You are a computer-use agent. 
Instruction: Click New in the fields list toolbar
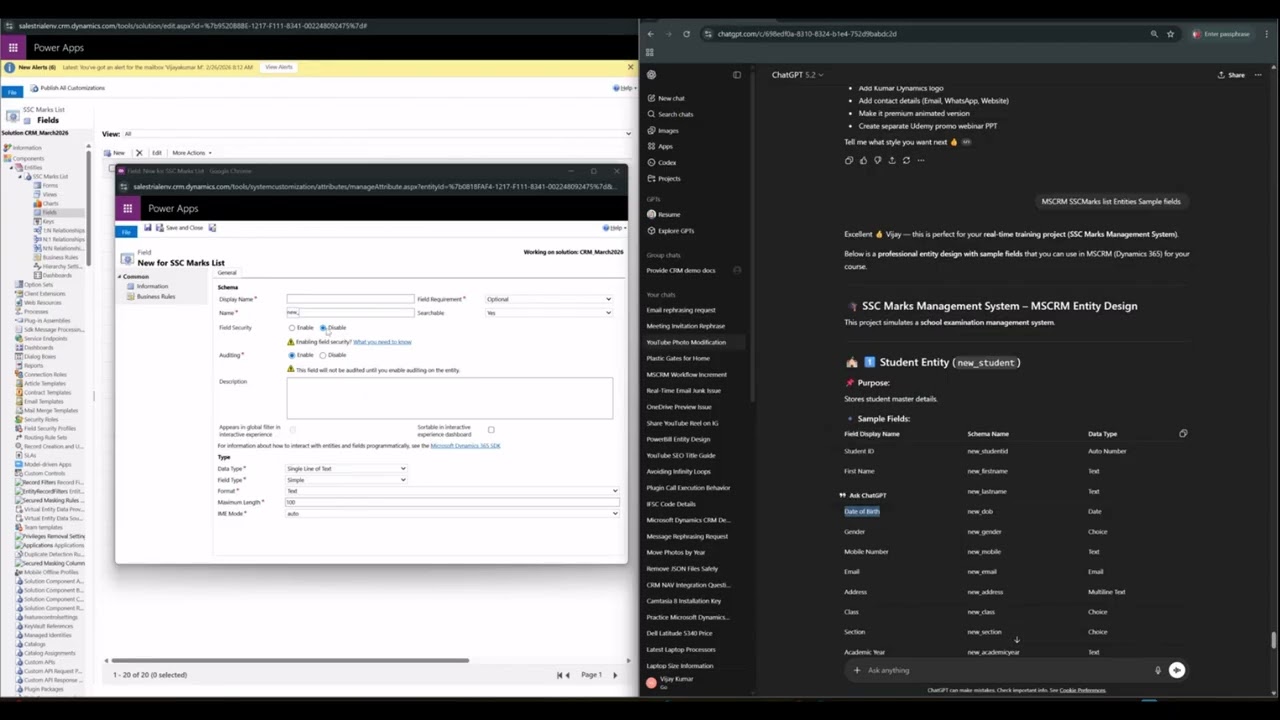click(113, 153)
